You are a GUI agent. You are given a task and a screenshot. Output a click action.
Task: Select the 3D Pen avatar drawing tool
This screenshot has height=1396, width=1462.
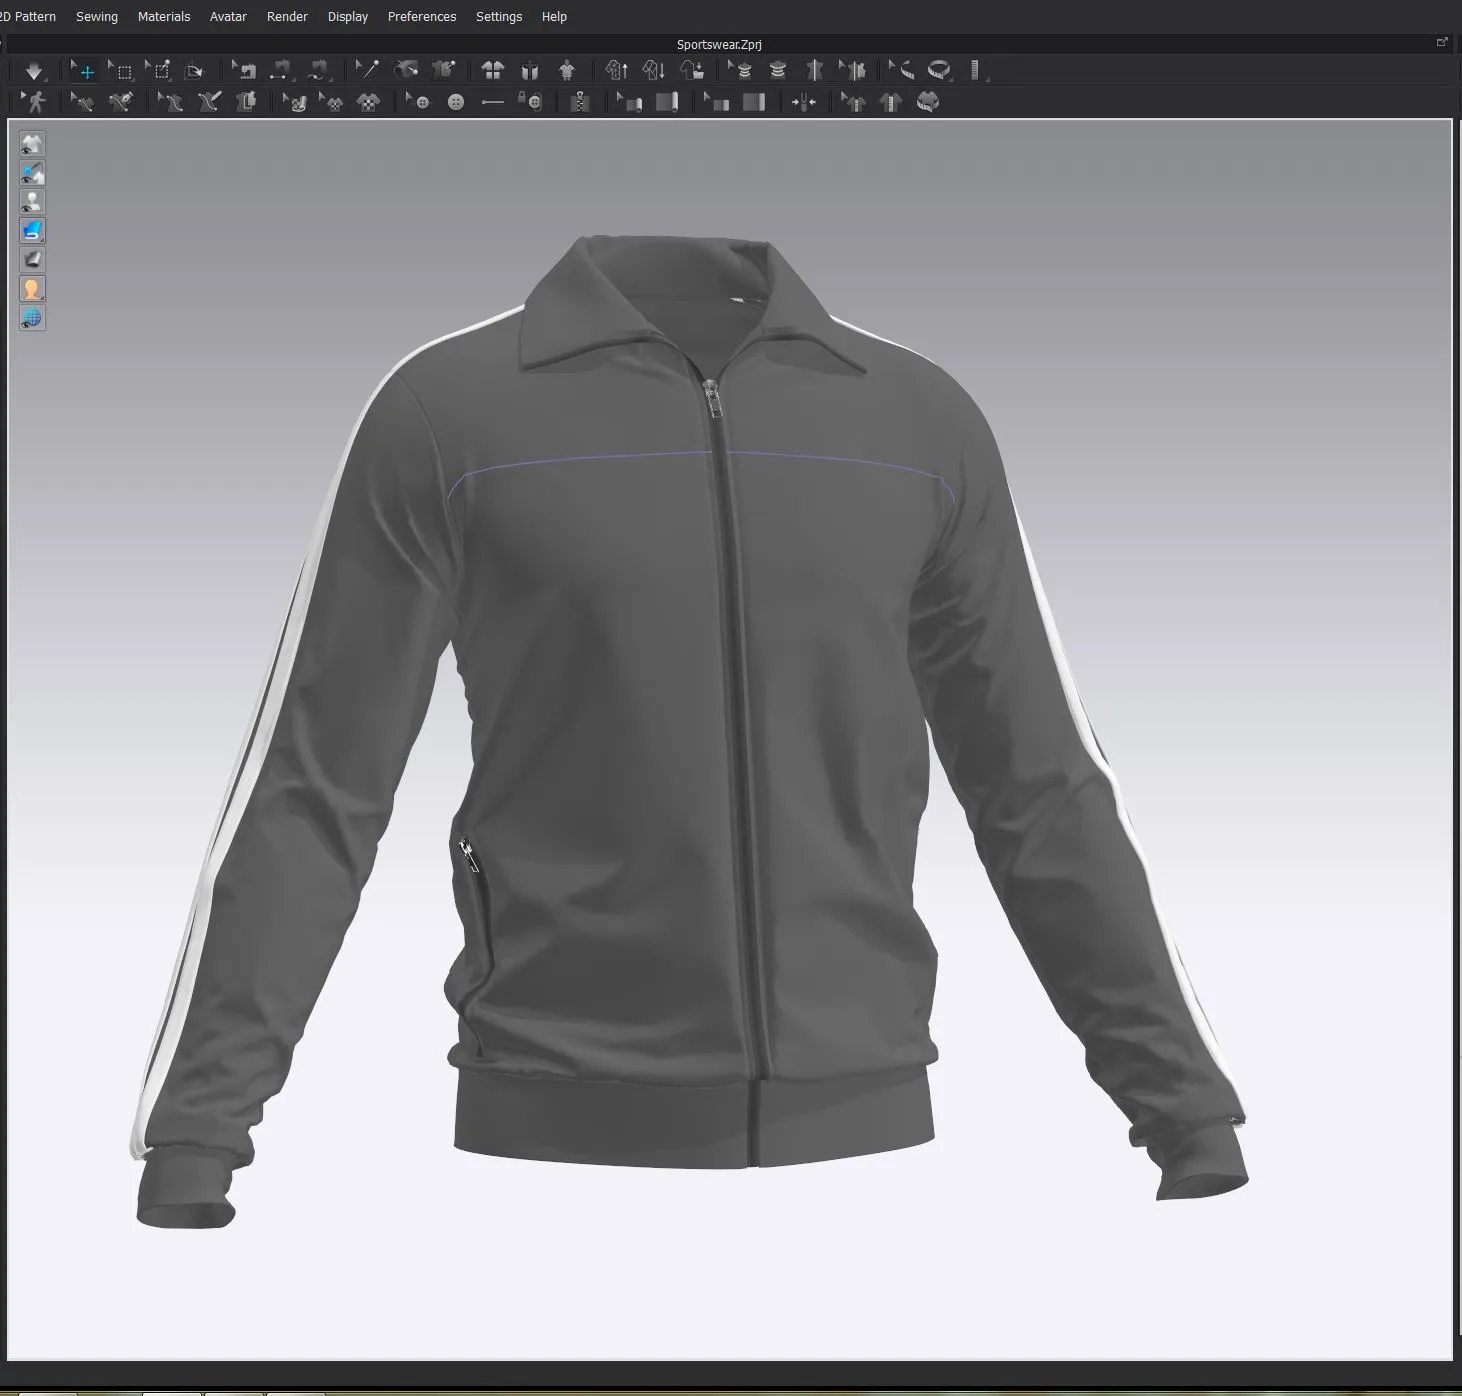click(208, 102)
